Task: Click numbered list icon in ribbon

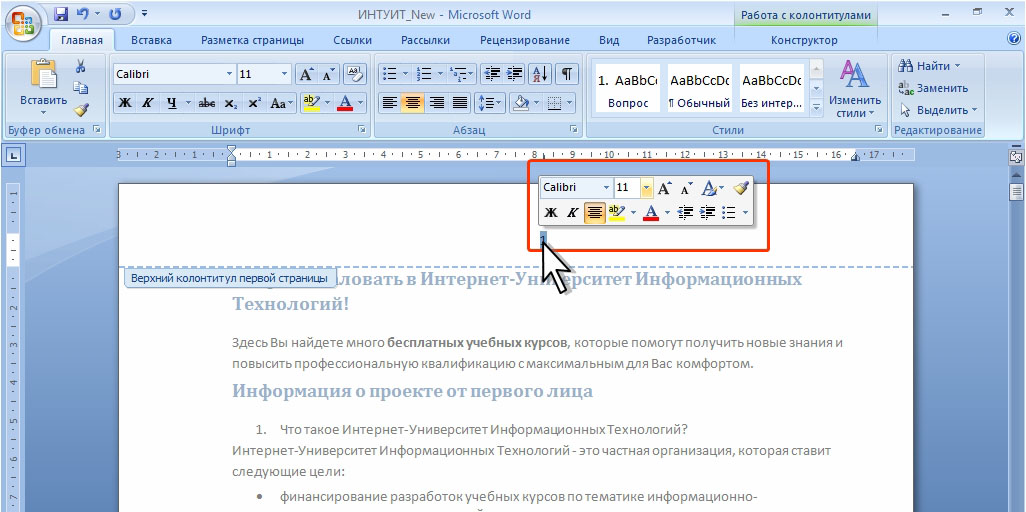Action: point(425,73)
